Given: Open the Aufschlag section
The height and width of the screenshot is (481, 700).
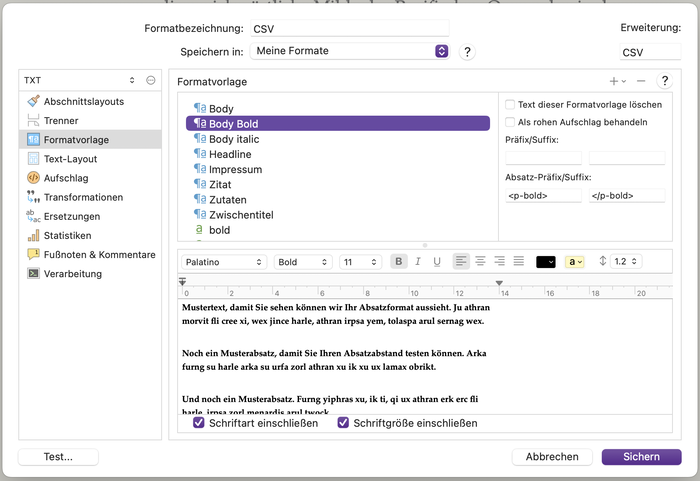Looking at the screenshot, I should 90,178.
